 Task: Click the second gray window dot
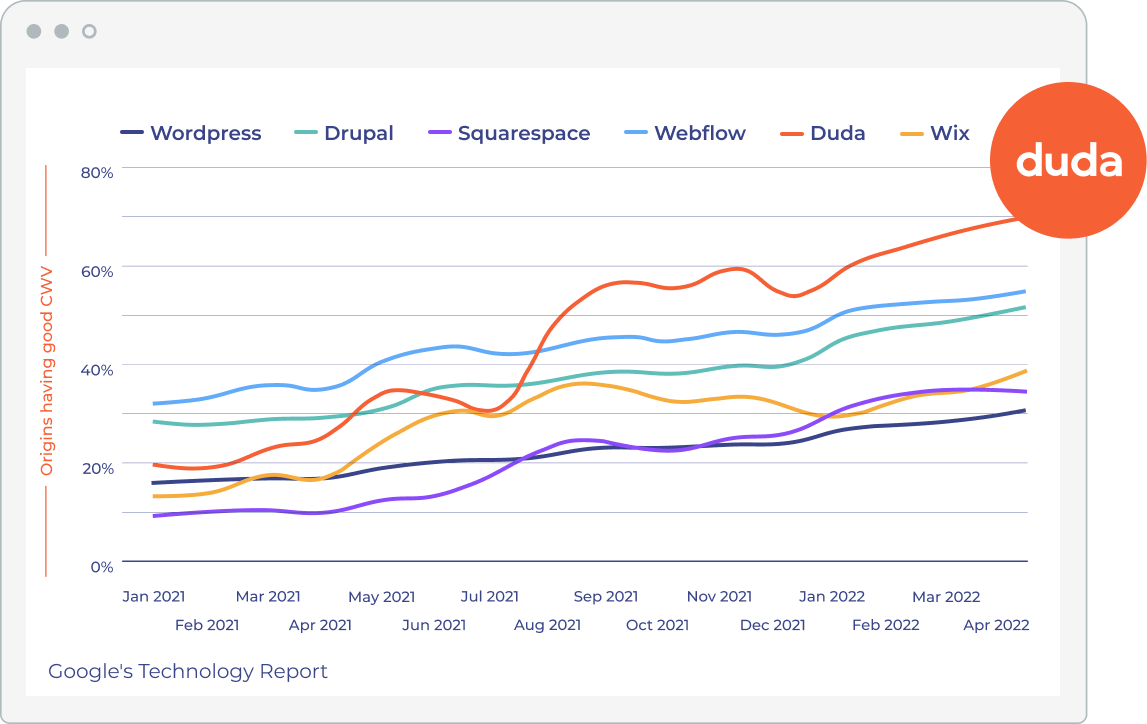[61, 31]
